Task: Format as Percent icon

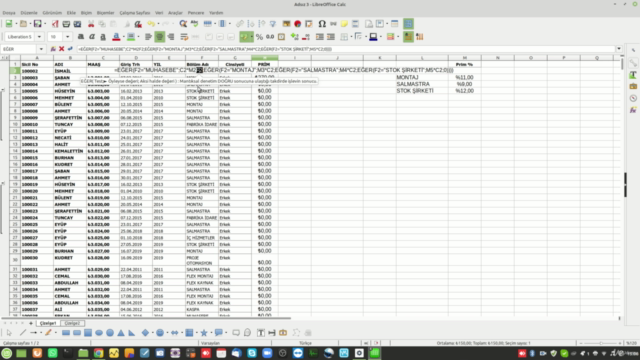Action: click(x=259, y=37)
